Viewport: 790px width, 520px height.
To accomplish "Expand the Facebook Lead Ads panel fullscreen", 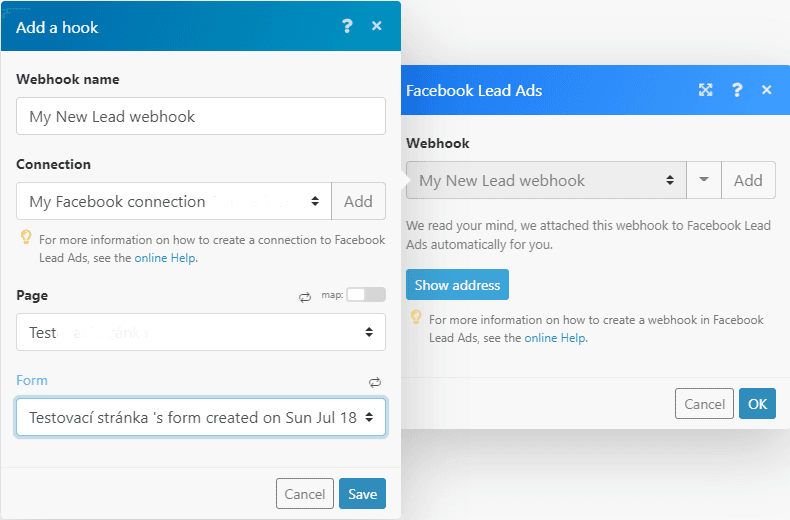I will click(x=706, y=90).
